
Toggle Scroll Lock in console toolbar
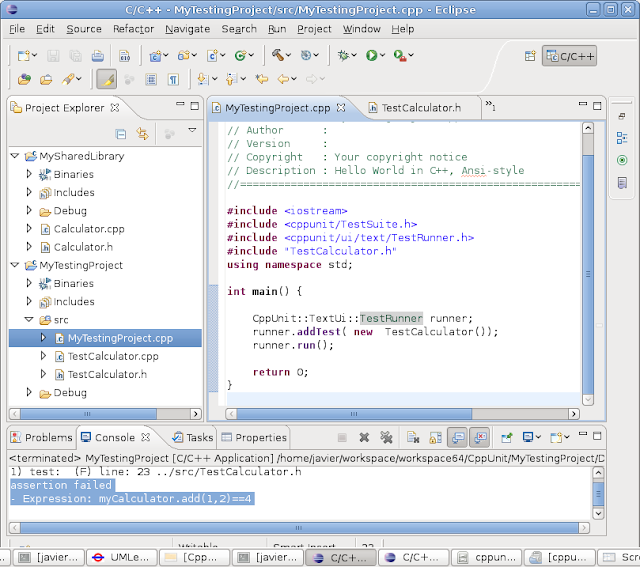(x=435, y=438)
